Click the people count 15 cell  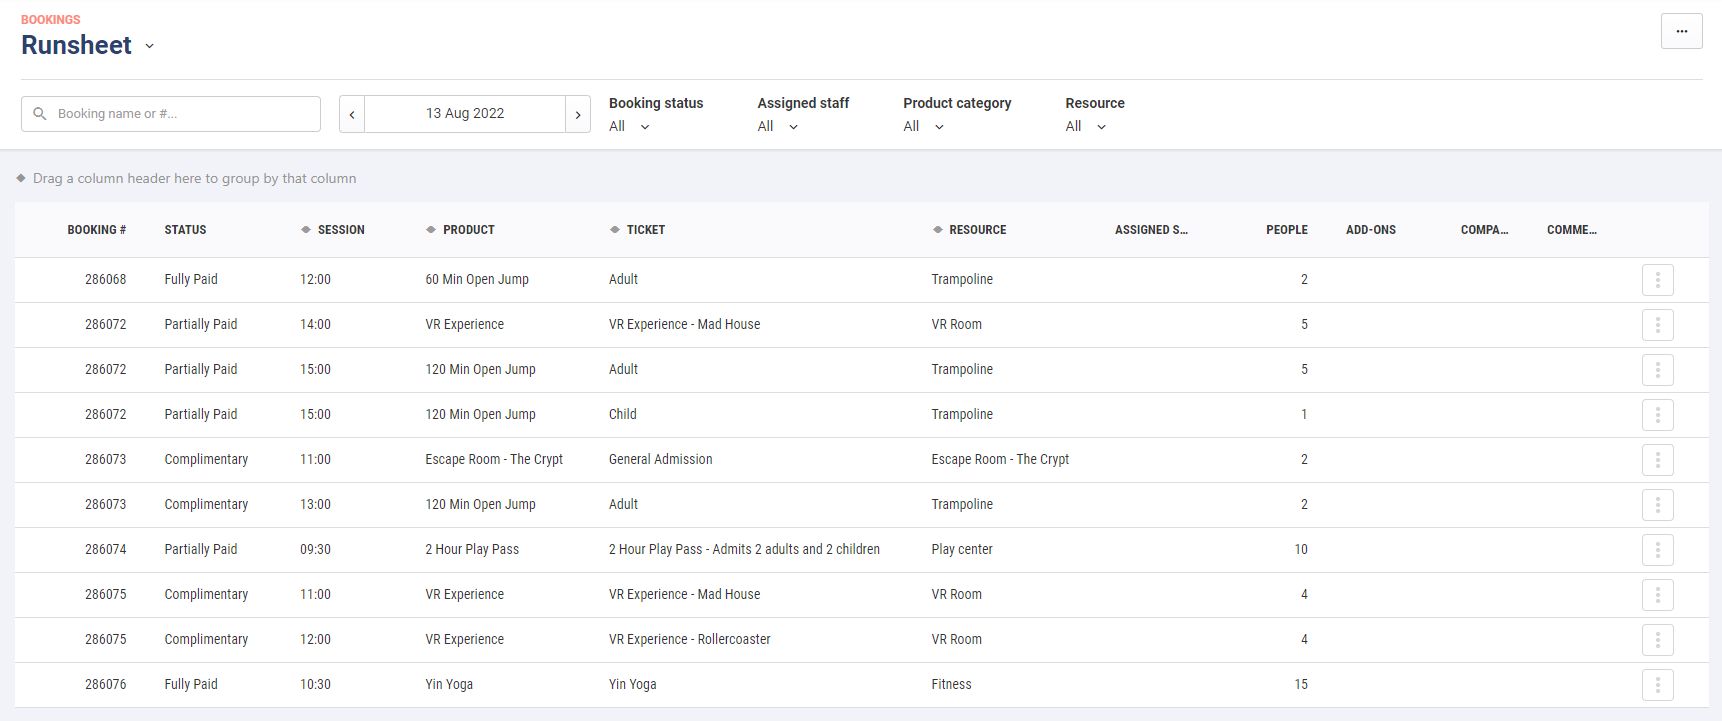point(1301,685)
